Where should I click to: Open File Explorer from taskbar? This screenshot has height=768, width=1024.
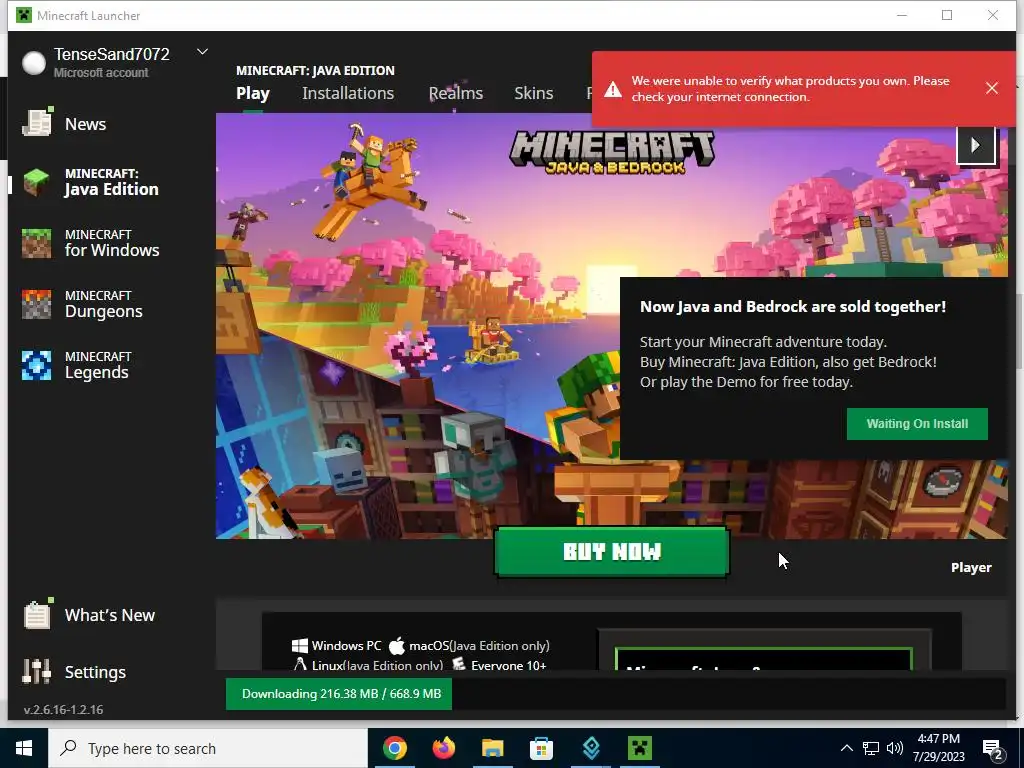coord(492,748)
